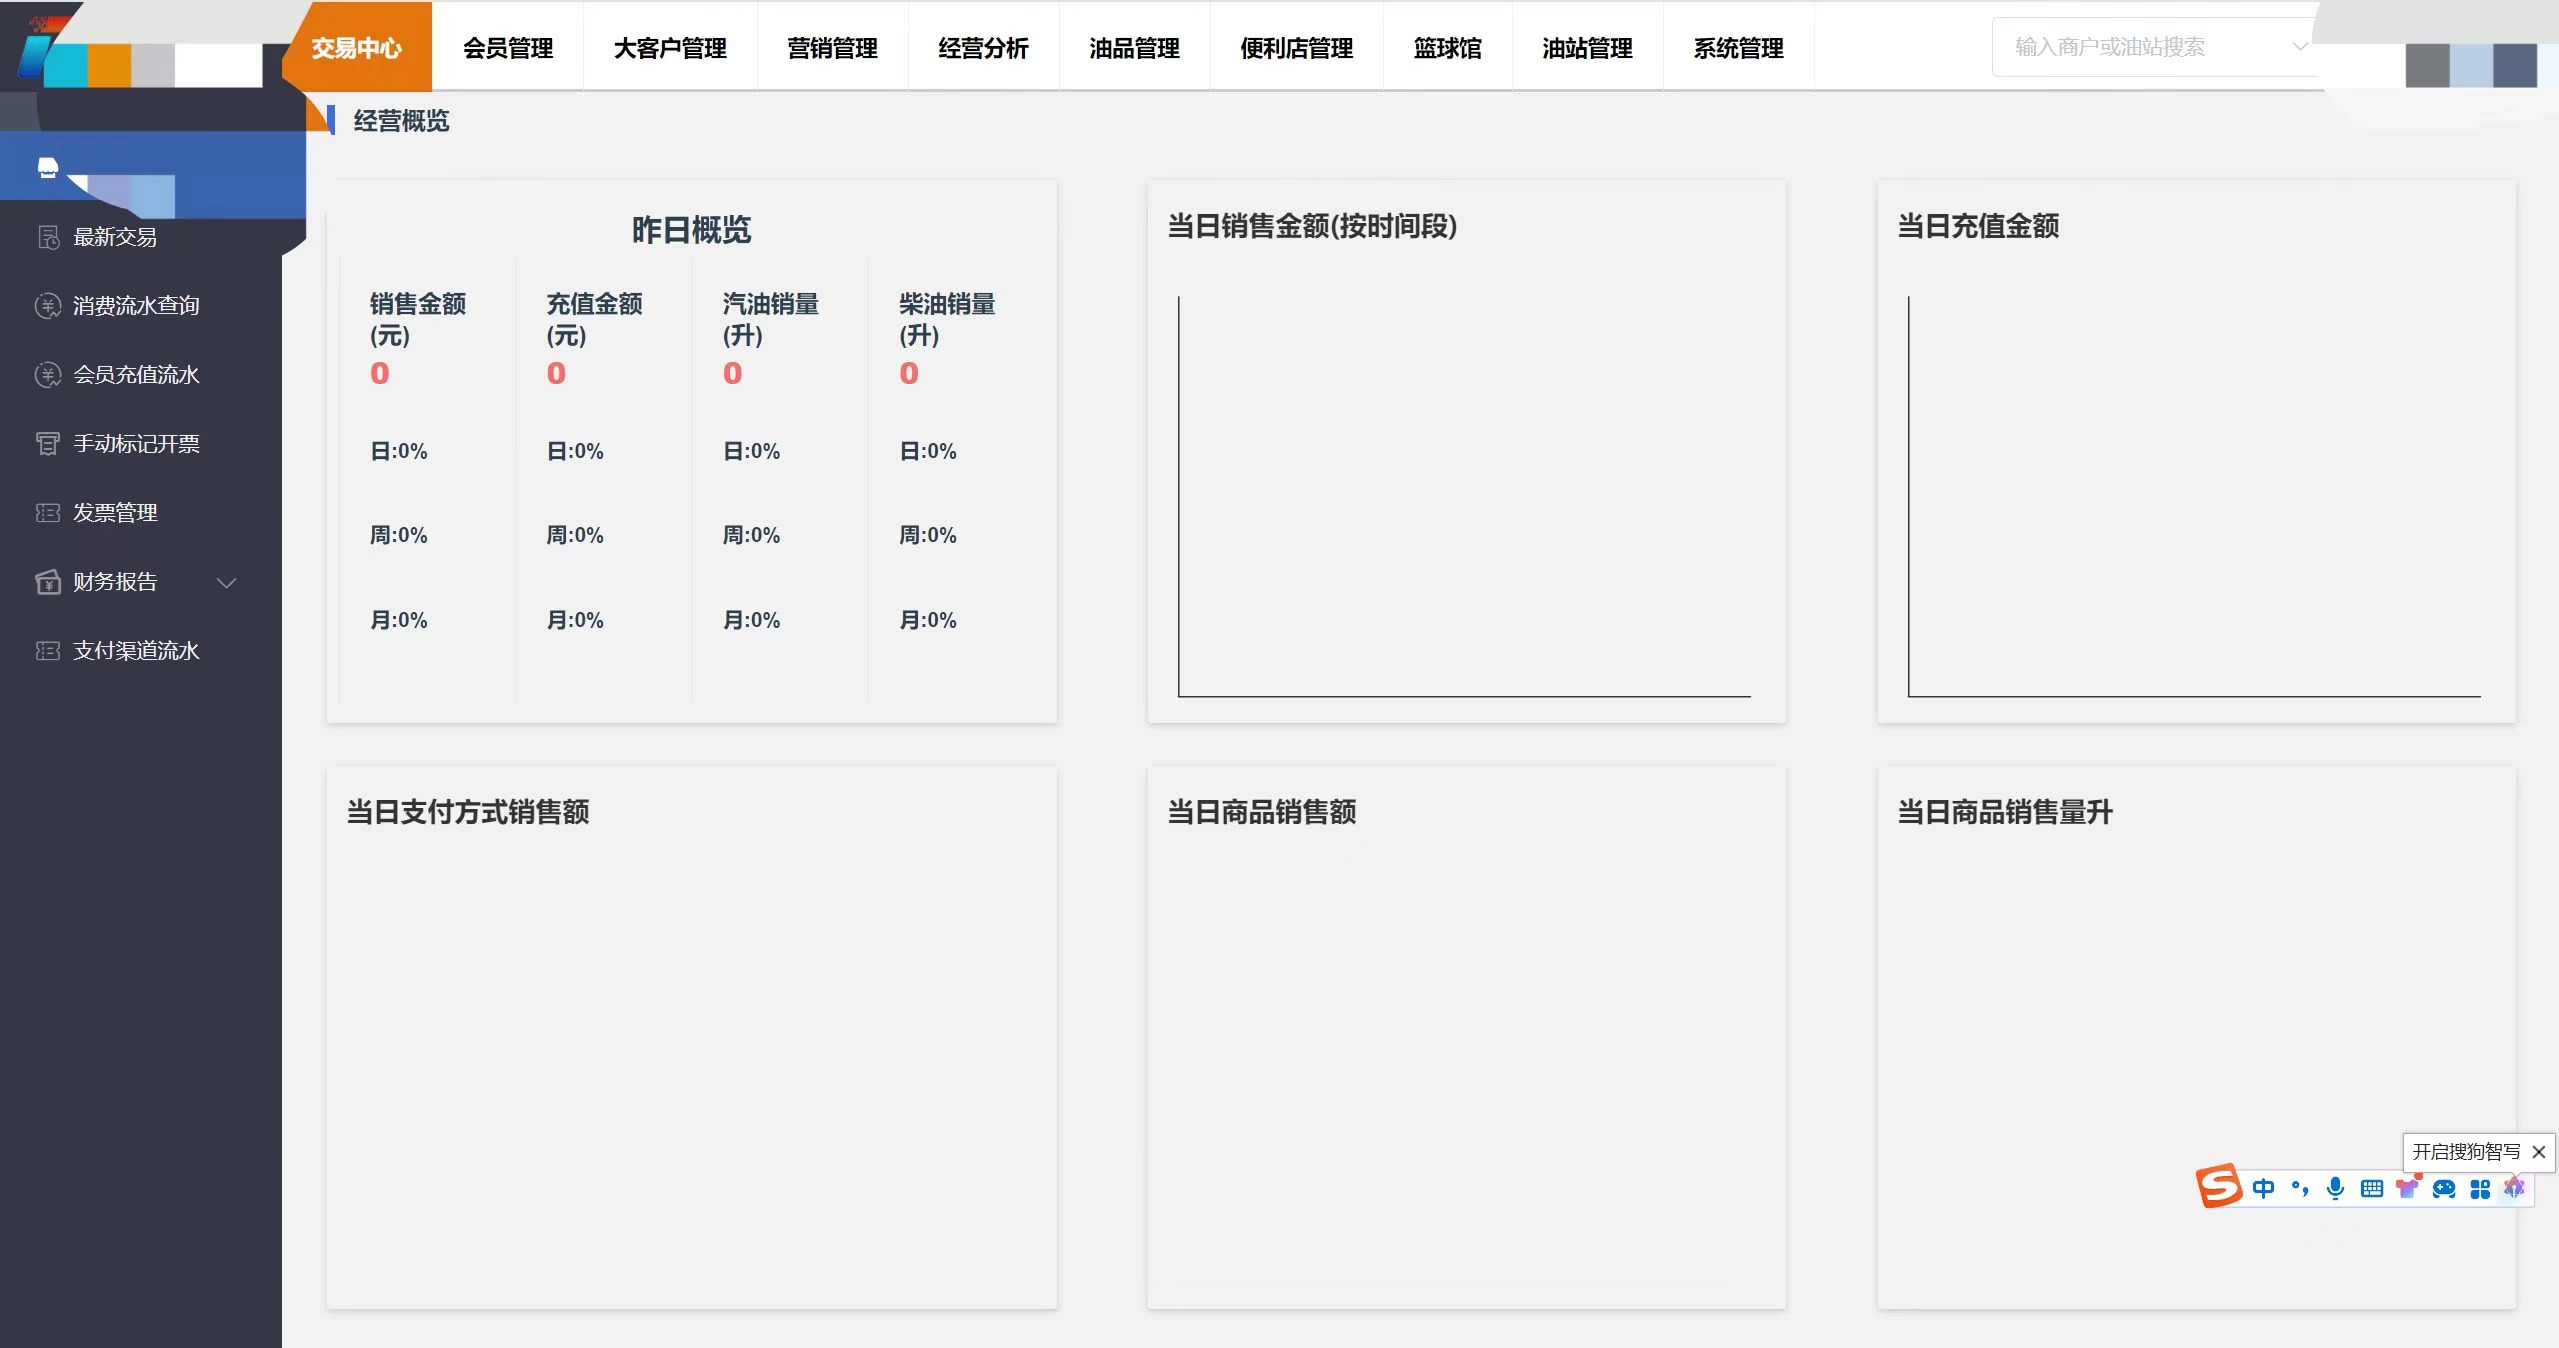The width and height of the screenshot is (2559, 1348).
Task: Click the 当日商品销售额 card title
Action: point(1261,812)
